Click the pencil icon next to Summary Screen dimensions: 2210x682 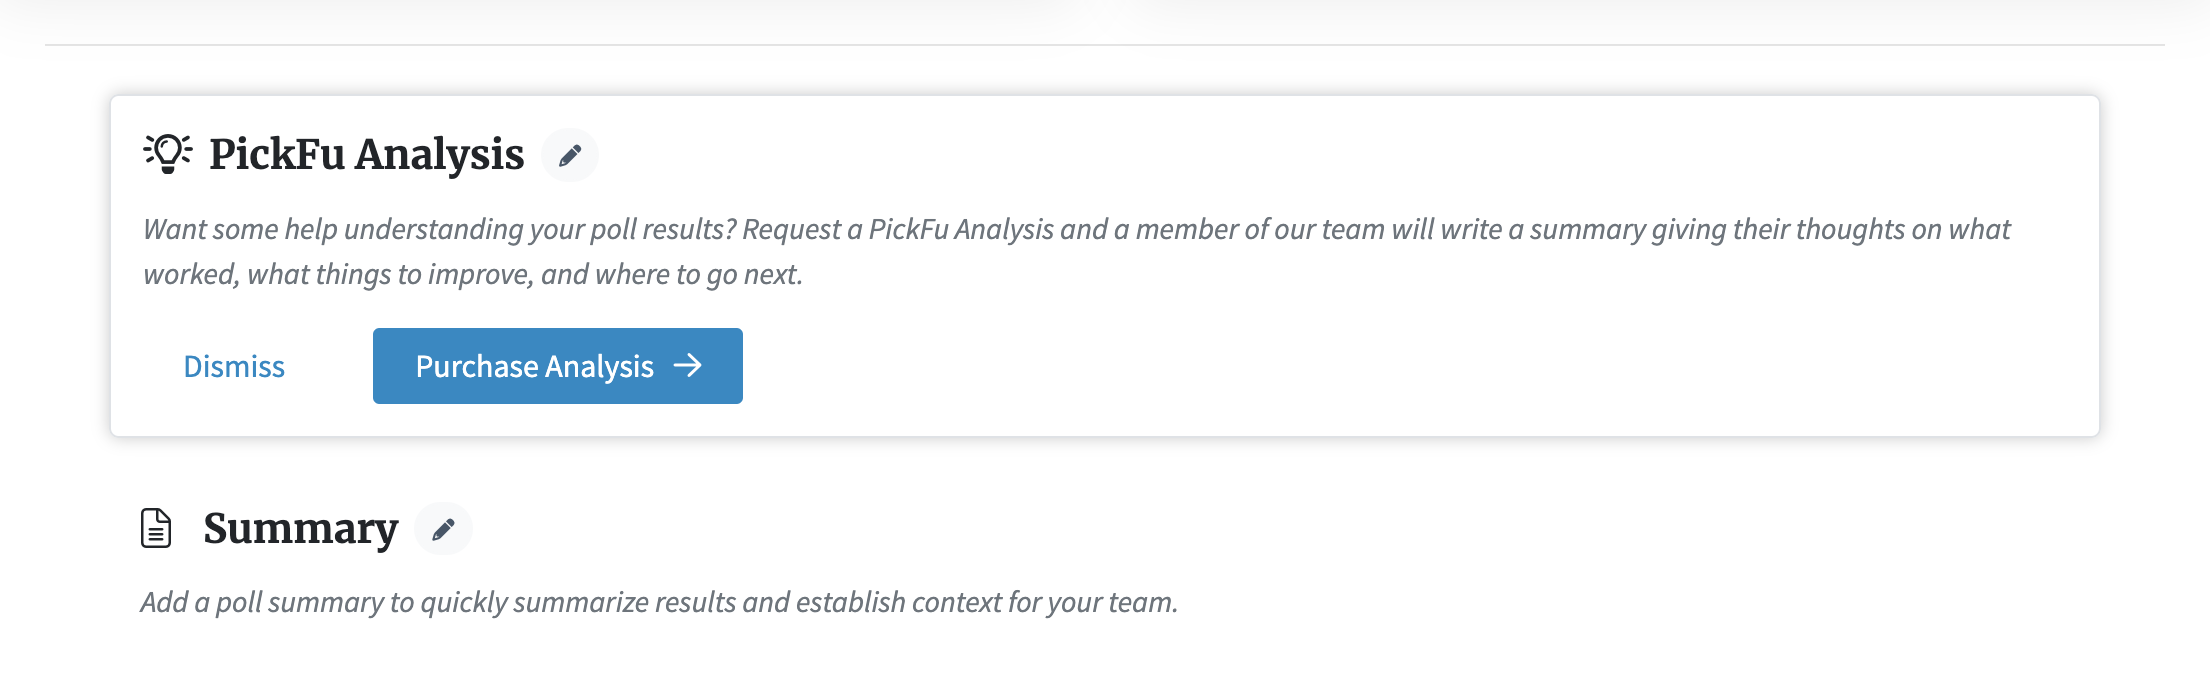click(x=443, y=529)
